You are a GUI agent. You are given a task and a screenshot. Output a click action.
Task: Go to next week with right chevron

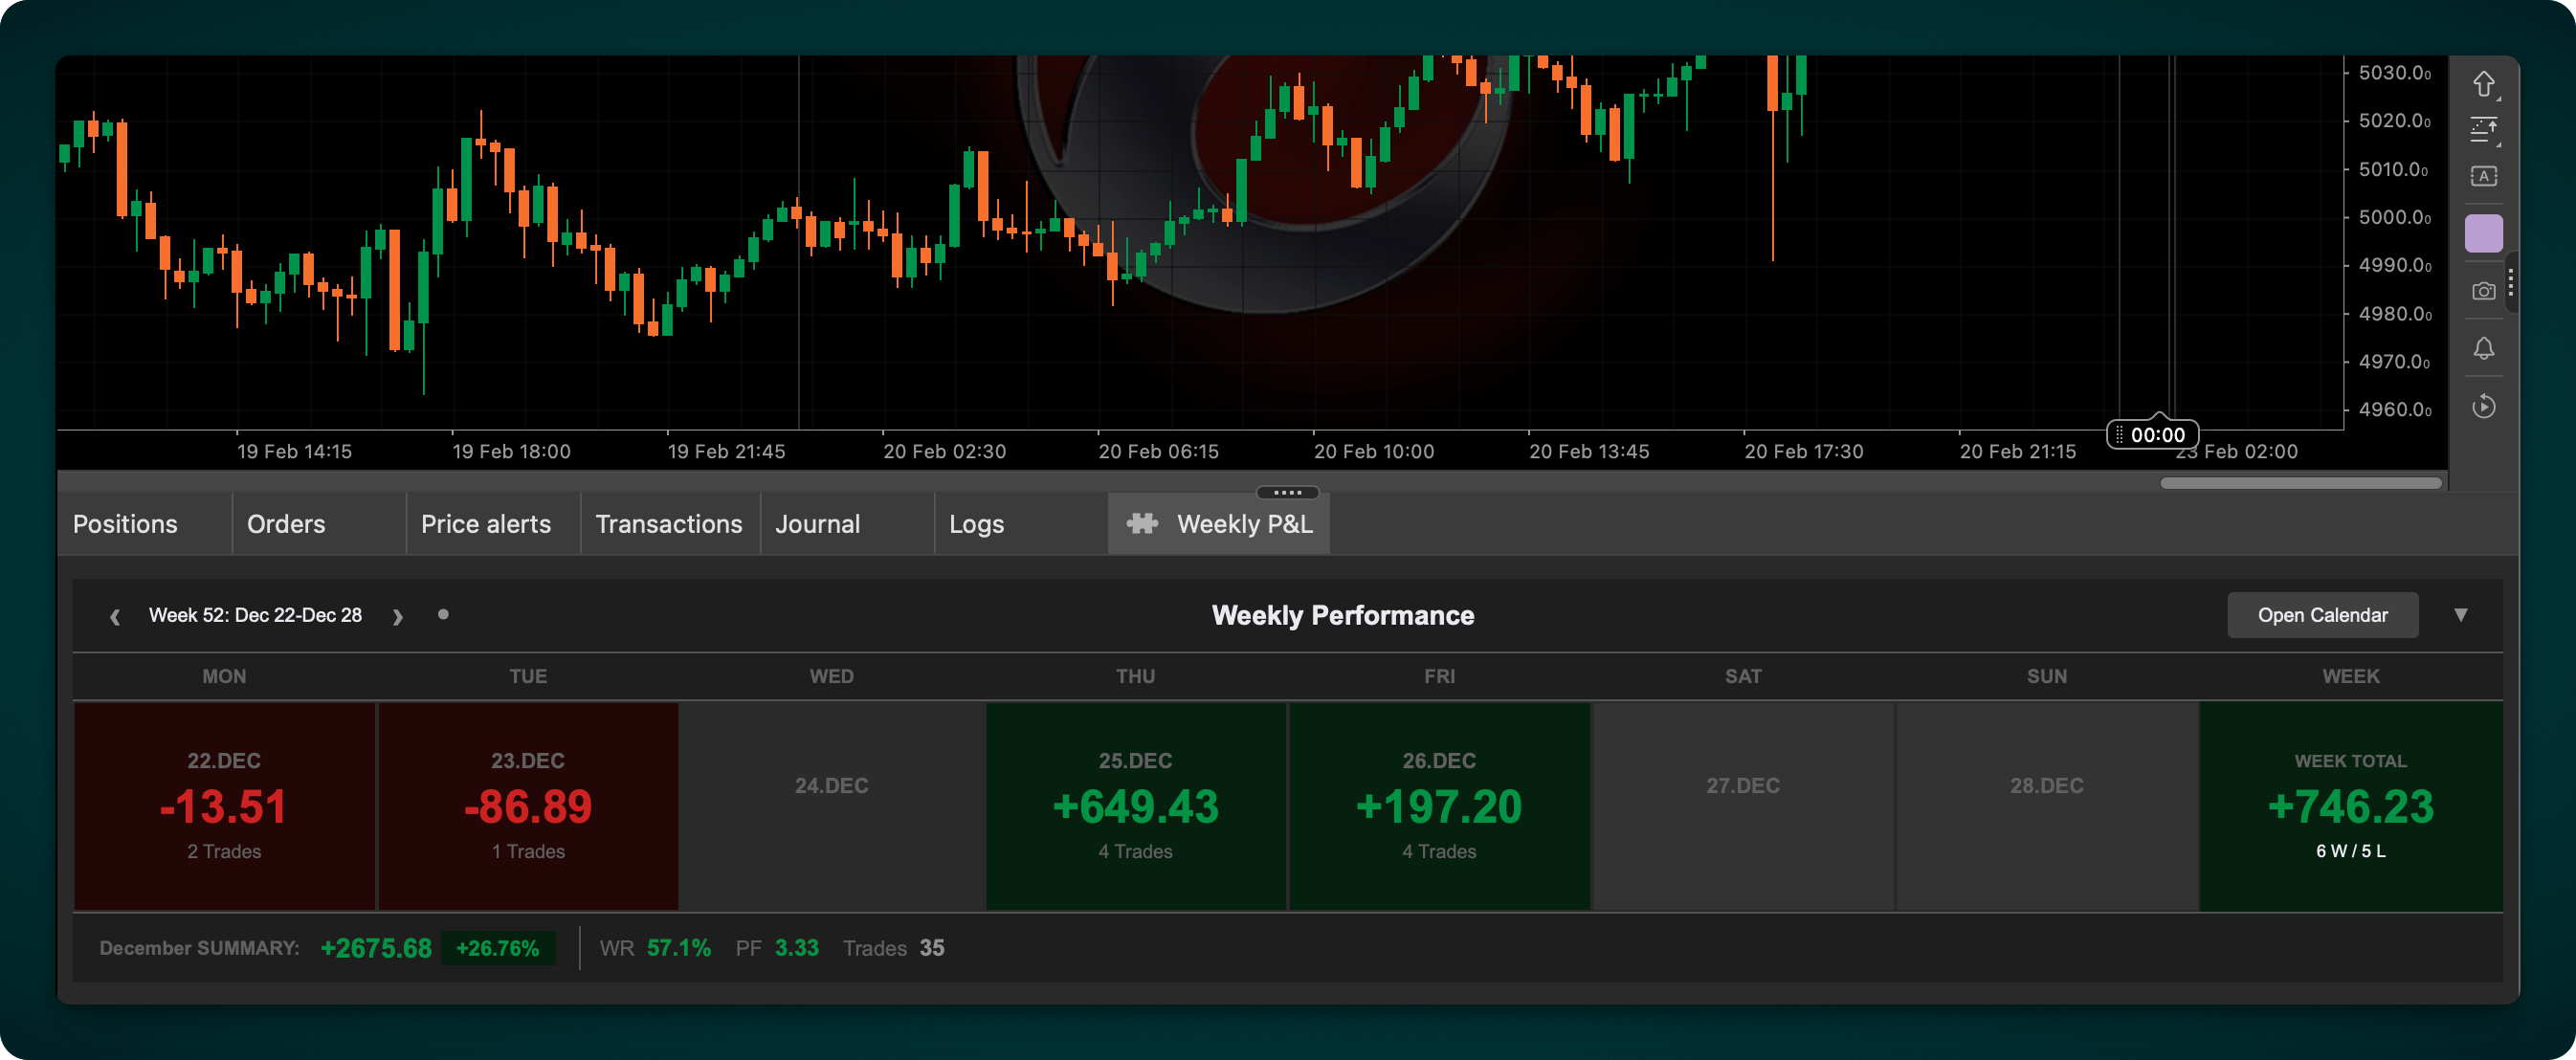397,616
